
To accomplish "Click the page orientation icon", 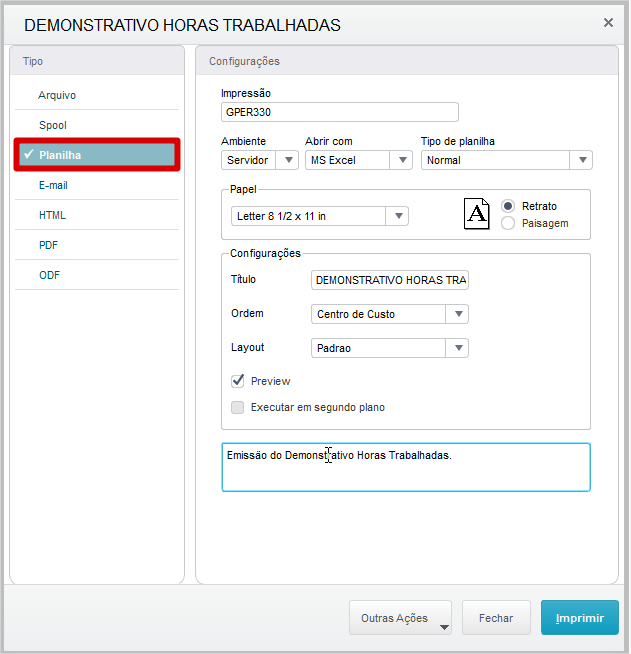I will coord(476,214).
